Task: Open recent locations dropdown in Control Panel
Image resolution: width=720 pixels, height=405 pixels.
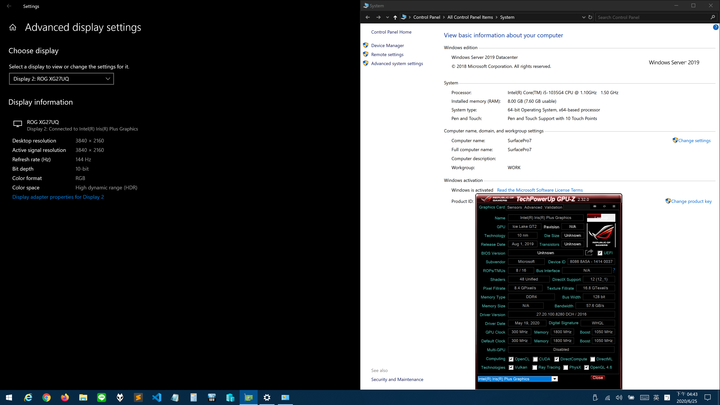Action: [x=387, y=17]
